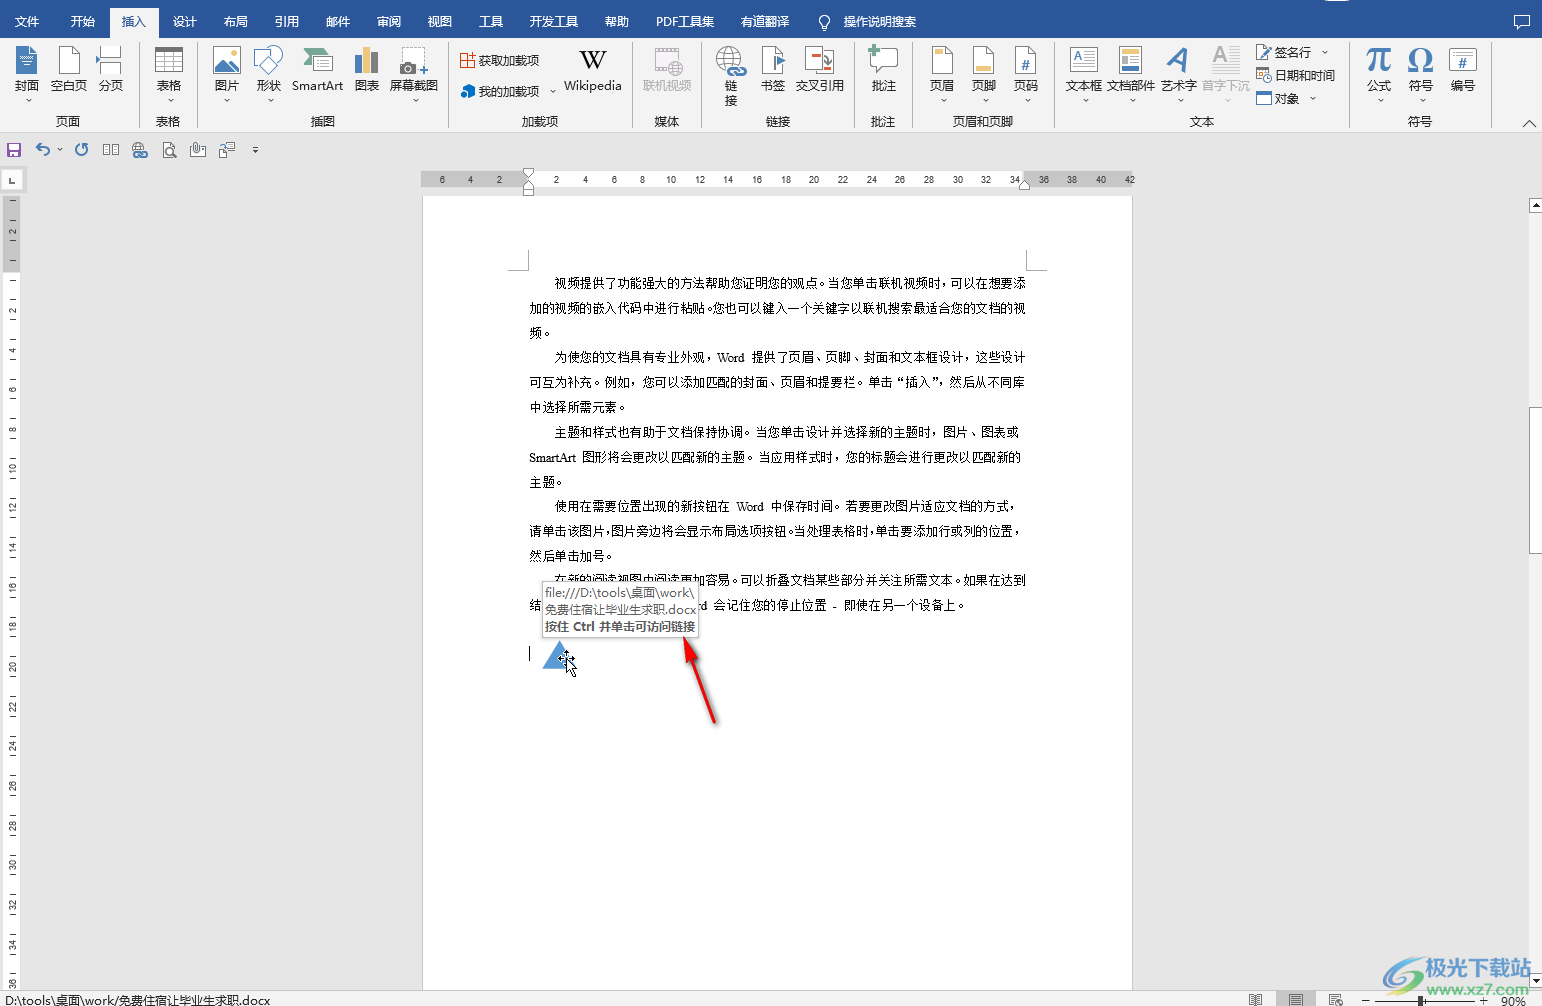
Task: Customize Quick Access Toolbar dropdown
Action: 255,150
